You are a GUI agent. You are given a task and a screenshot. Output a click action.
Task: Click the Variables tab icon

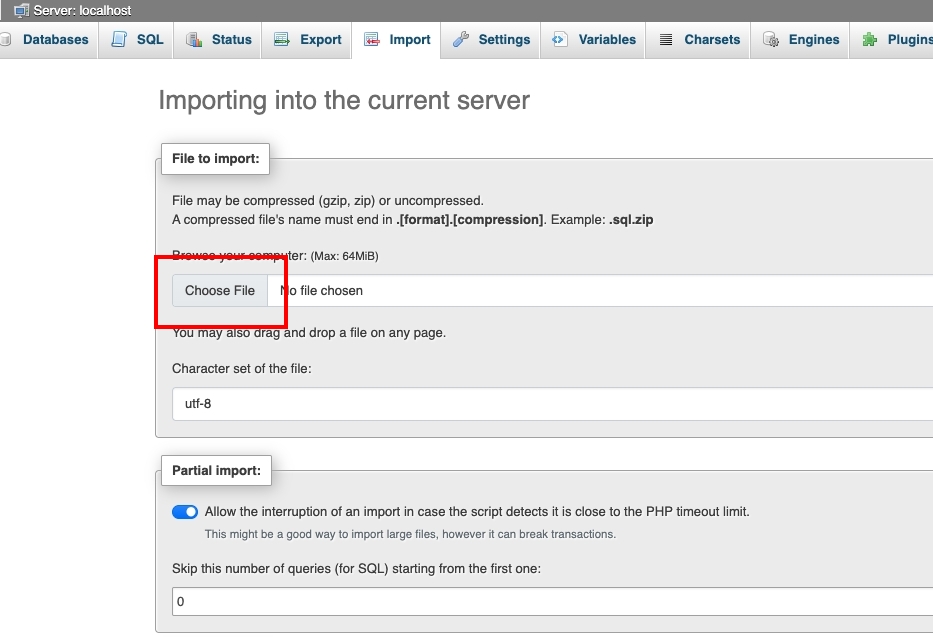559,39
